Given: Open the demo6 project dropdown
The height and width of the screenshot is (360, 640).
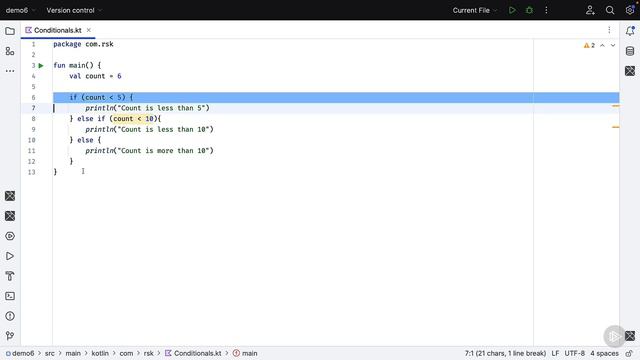Looking at the screenshot, I should (x=20, y=10).
